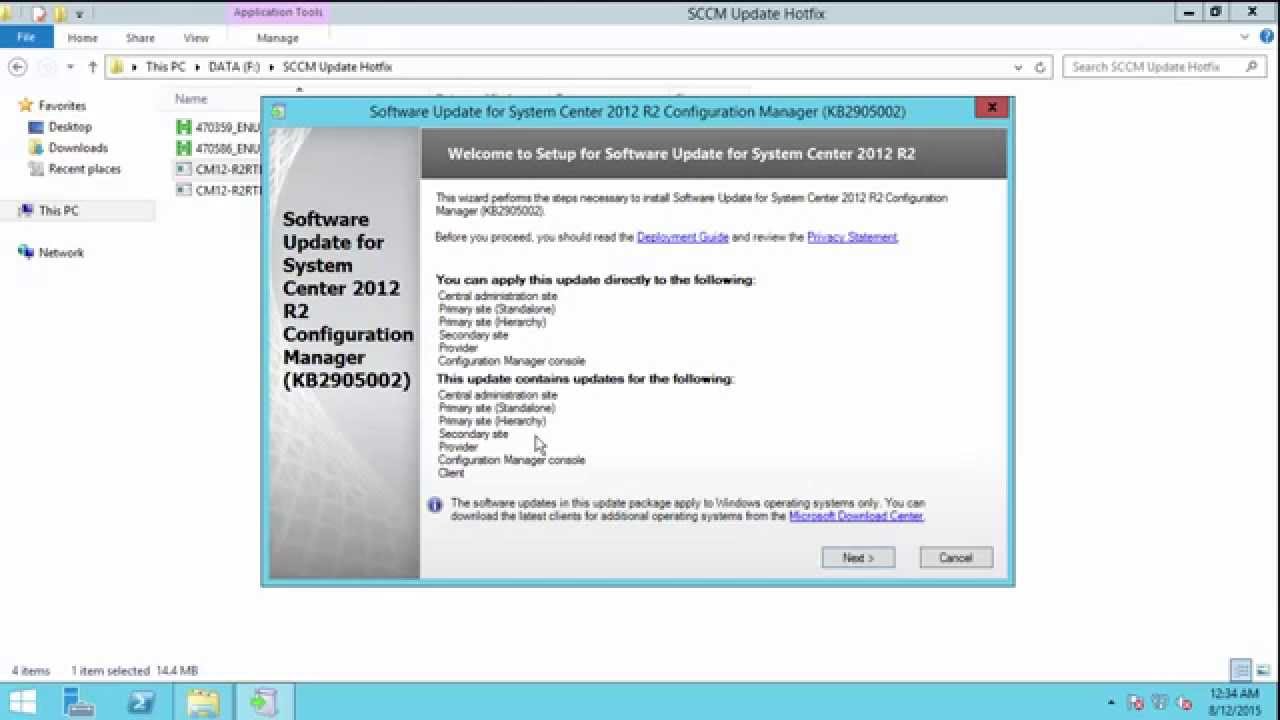Select Downloads in navigation pane
The width and height of the screenshot is (1280, 720).
click(78, 148)
